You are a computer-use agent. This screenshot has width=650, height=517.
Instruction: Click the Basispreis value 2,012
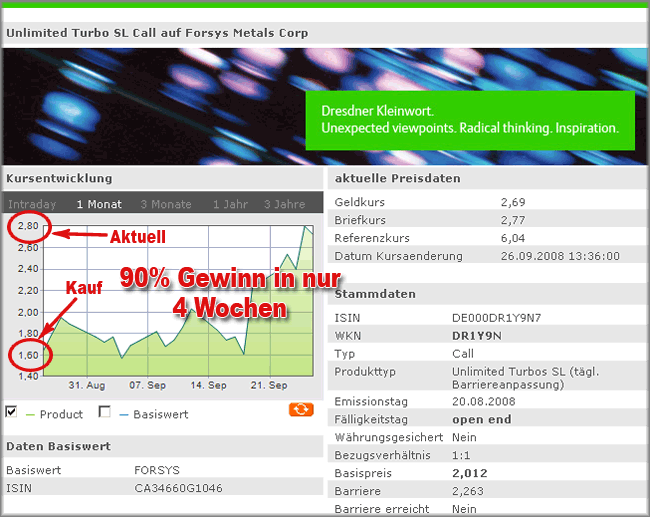[469, 473]
